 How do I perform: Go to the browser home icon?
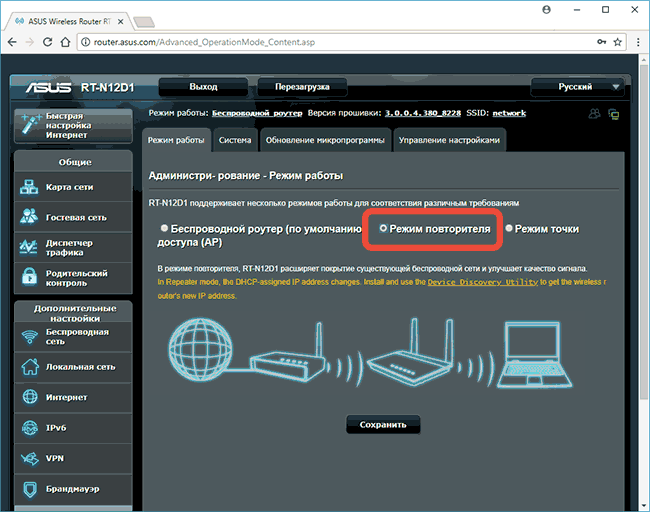click(65, 42)
